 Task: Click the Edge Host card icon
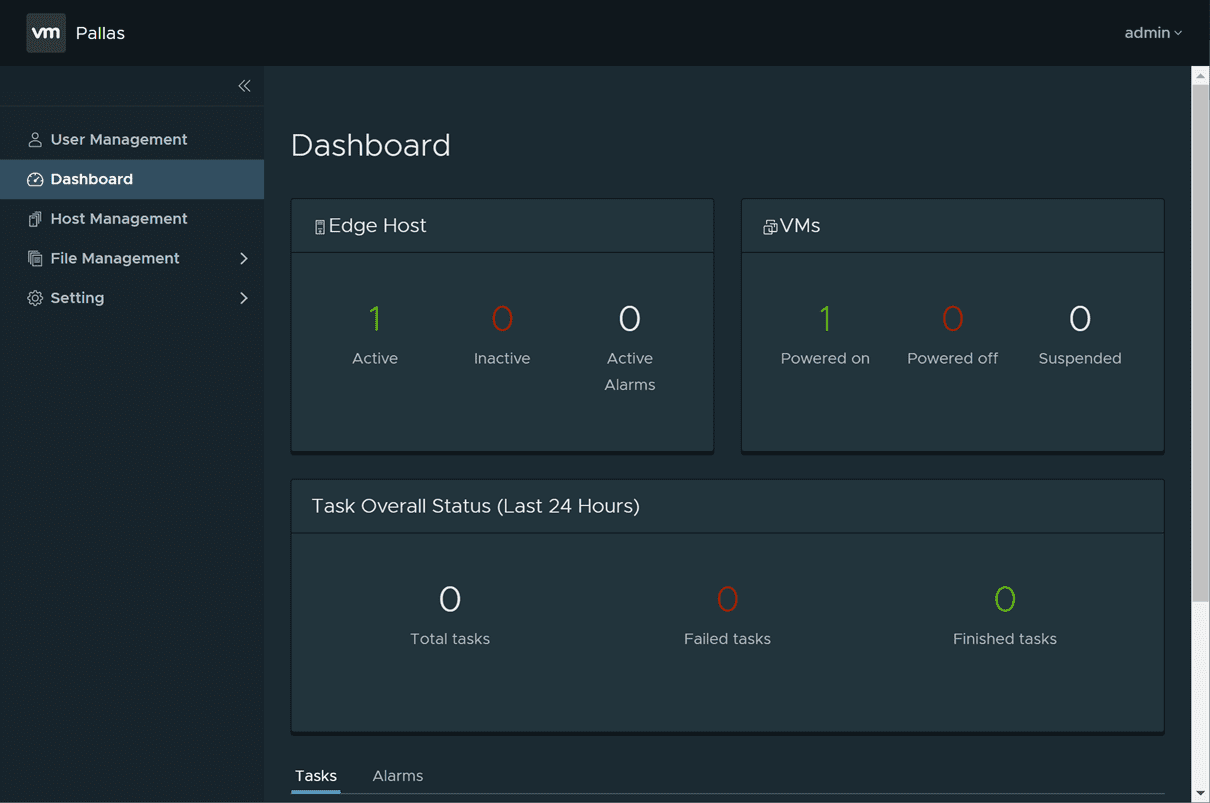320,227
